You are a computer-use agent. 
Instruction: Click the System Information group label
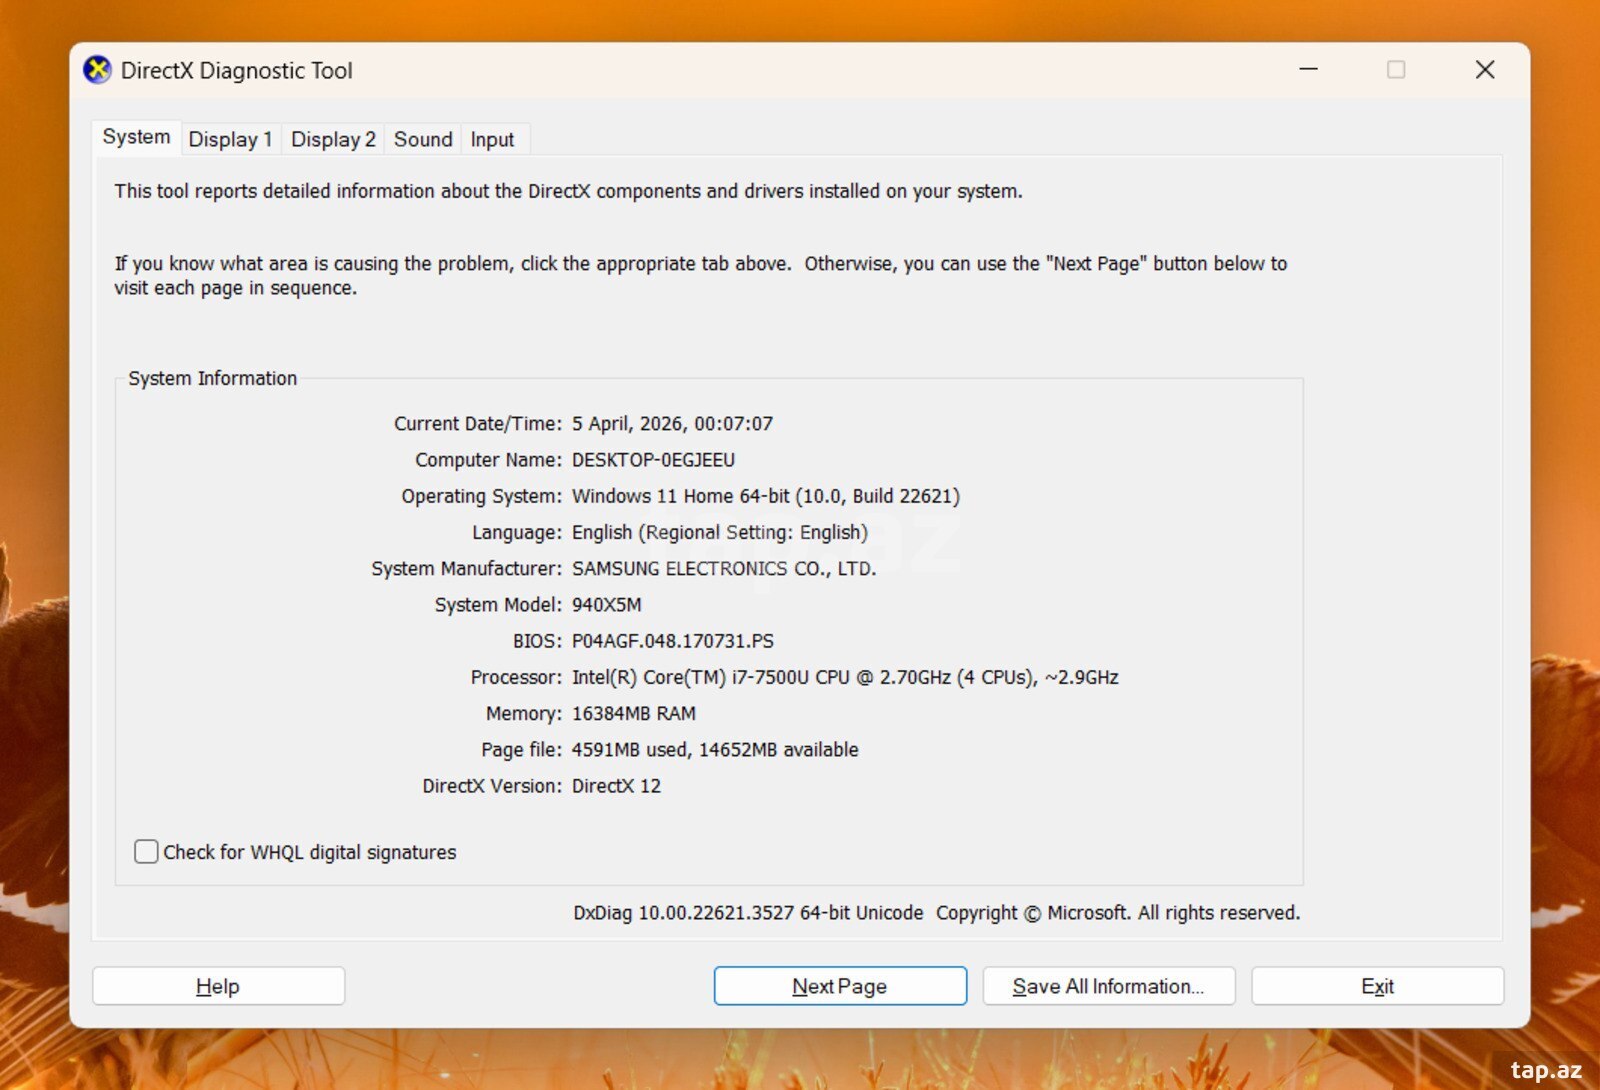tap(213, 378)
